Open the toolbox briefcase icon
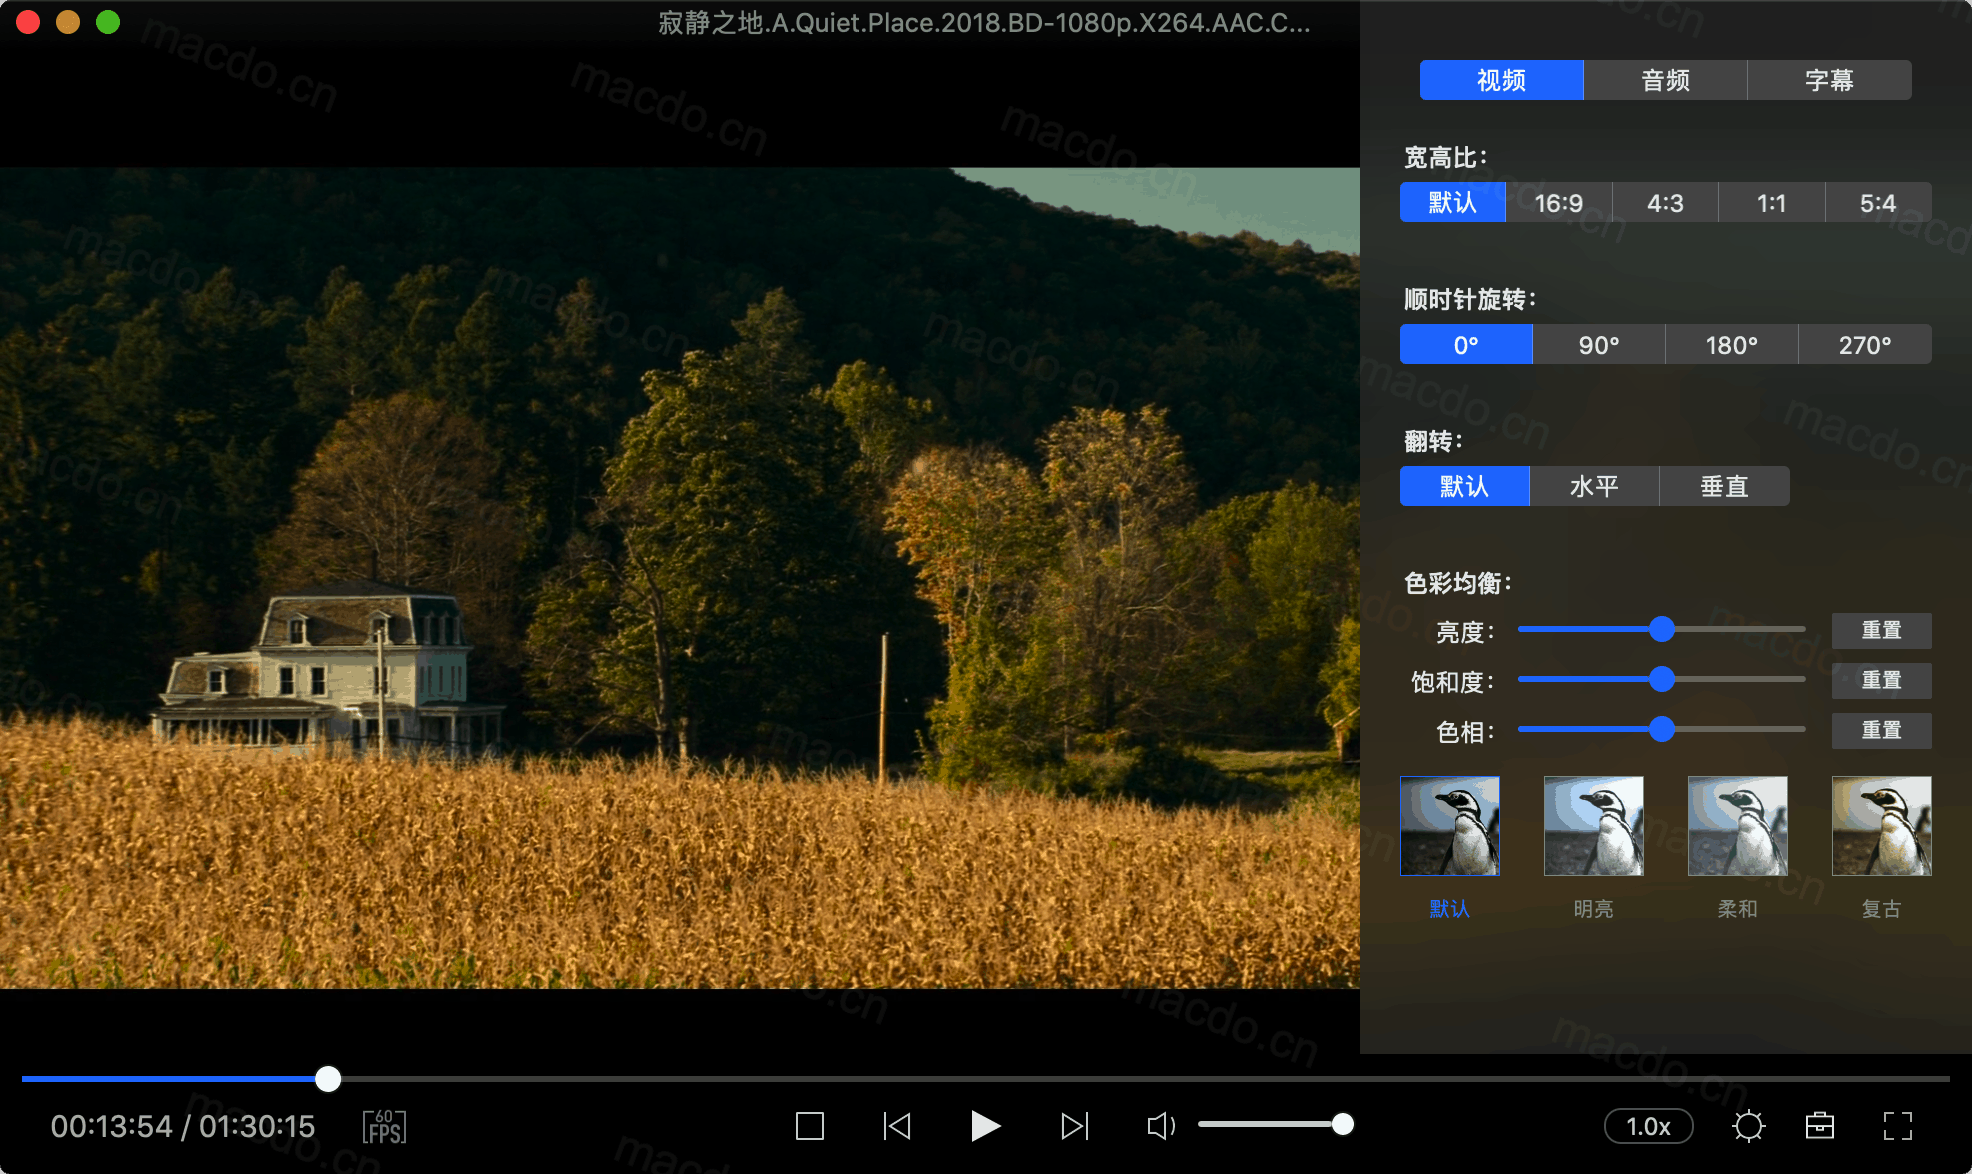Screen dimensions: 1972x1174 tap(1820, 1126)
